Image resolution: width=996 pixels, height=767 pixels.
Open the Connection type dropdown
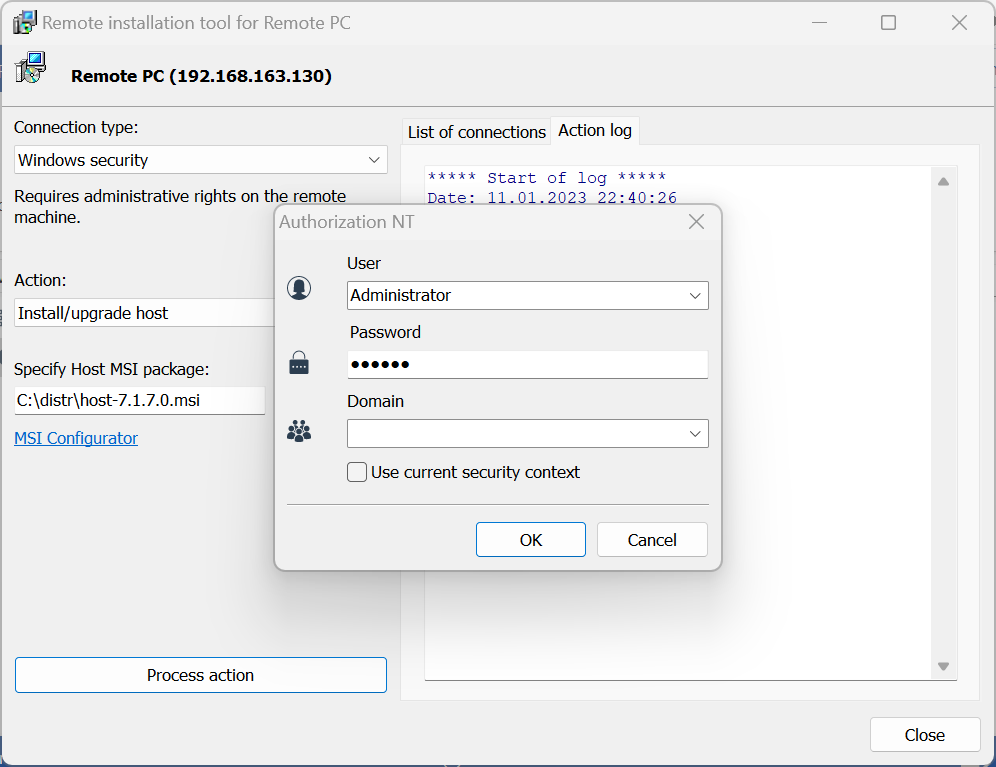click(x=200, y=160)
